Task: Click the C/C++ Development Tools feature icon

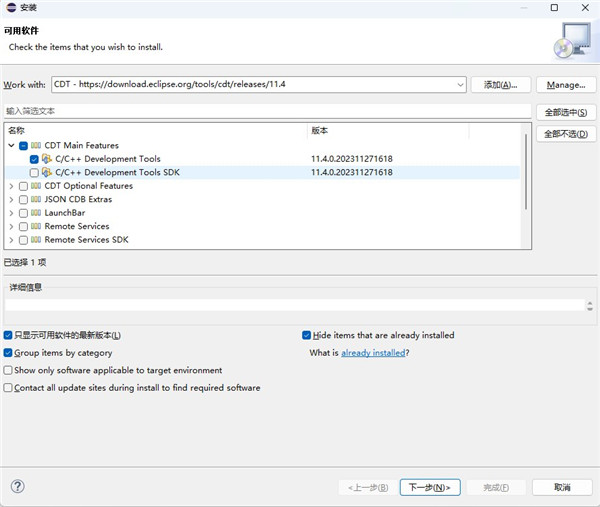Action: point(47,159)
